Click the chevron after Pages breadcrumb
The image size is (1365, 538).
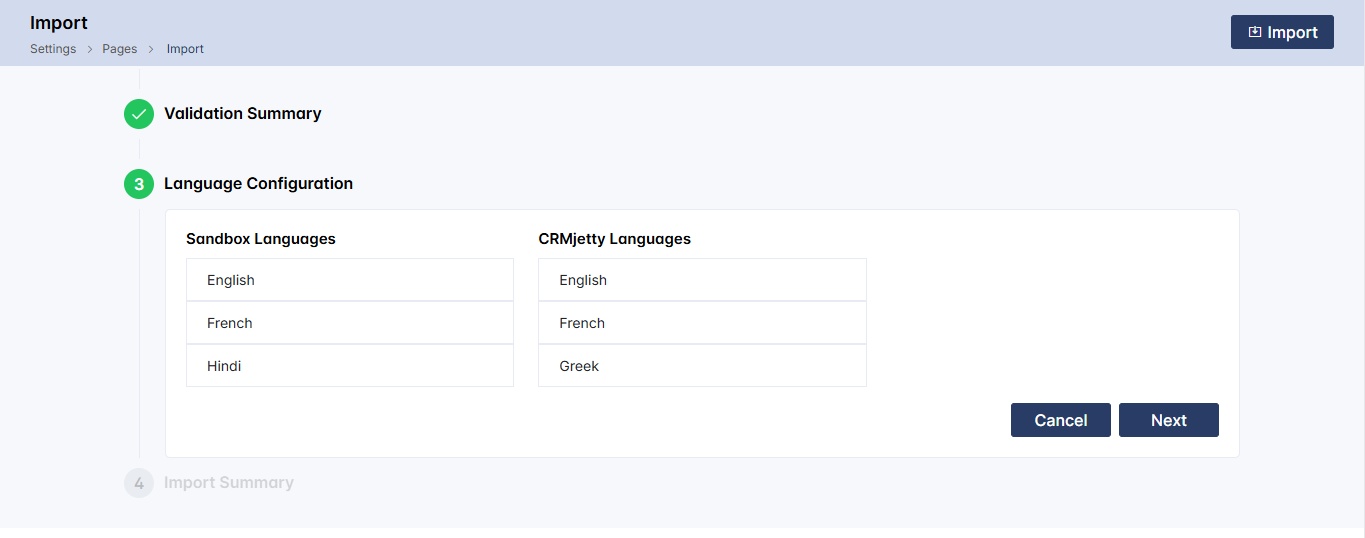[x=152, y=49]
